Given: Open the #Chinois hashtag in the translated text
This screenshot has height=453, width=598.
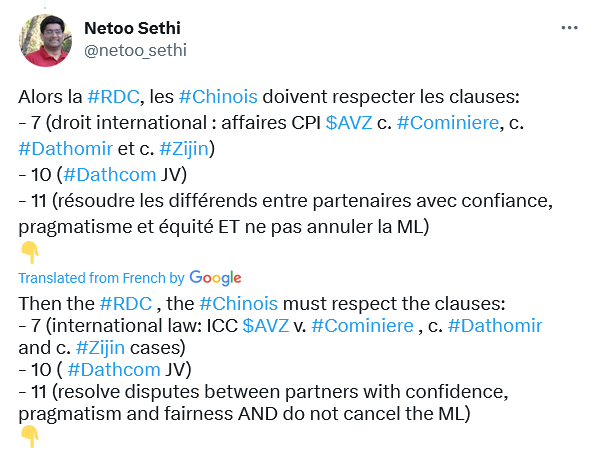Looking at the screenshot, I should click(x=238, y=304).
